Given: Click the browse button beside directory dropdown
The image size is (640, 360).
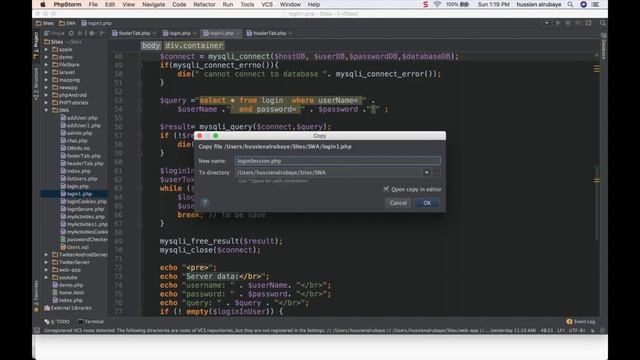Looking at the screenshot, I should click(x=437, y=173).
